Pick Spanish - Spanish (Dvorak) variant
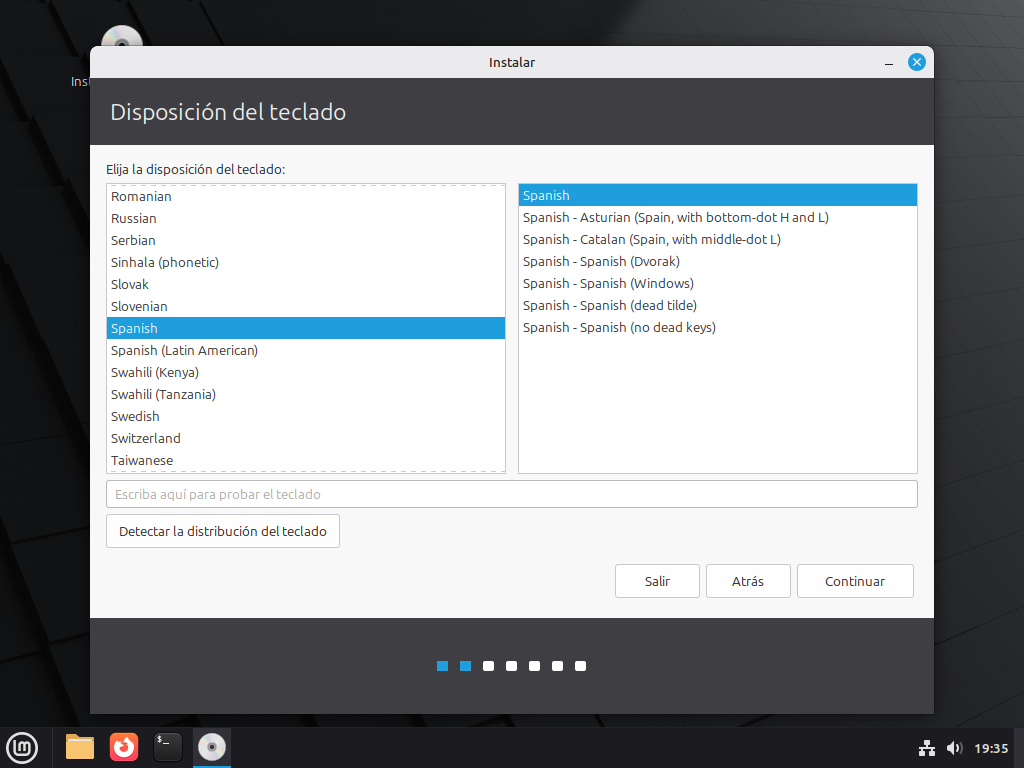Viewport: 1024px width, 768px height. (x=601, y=261)
